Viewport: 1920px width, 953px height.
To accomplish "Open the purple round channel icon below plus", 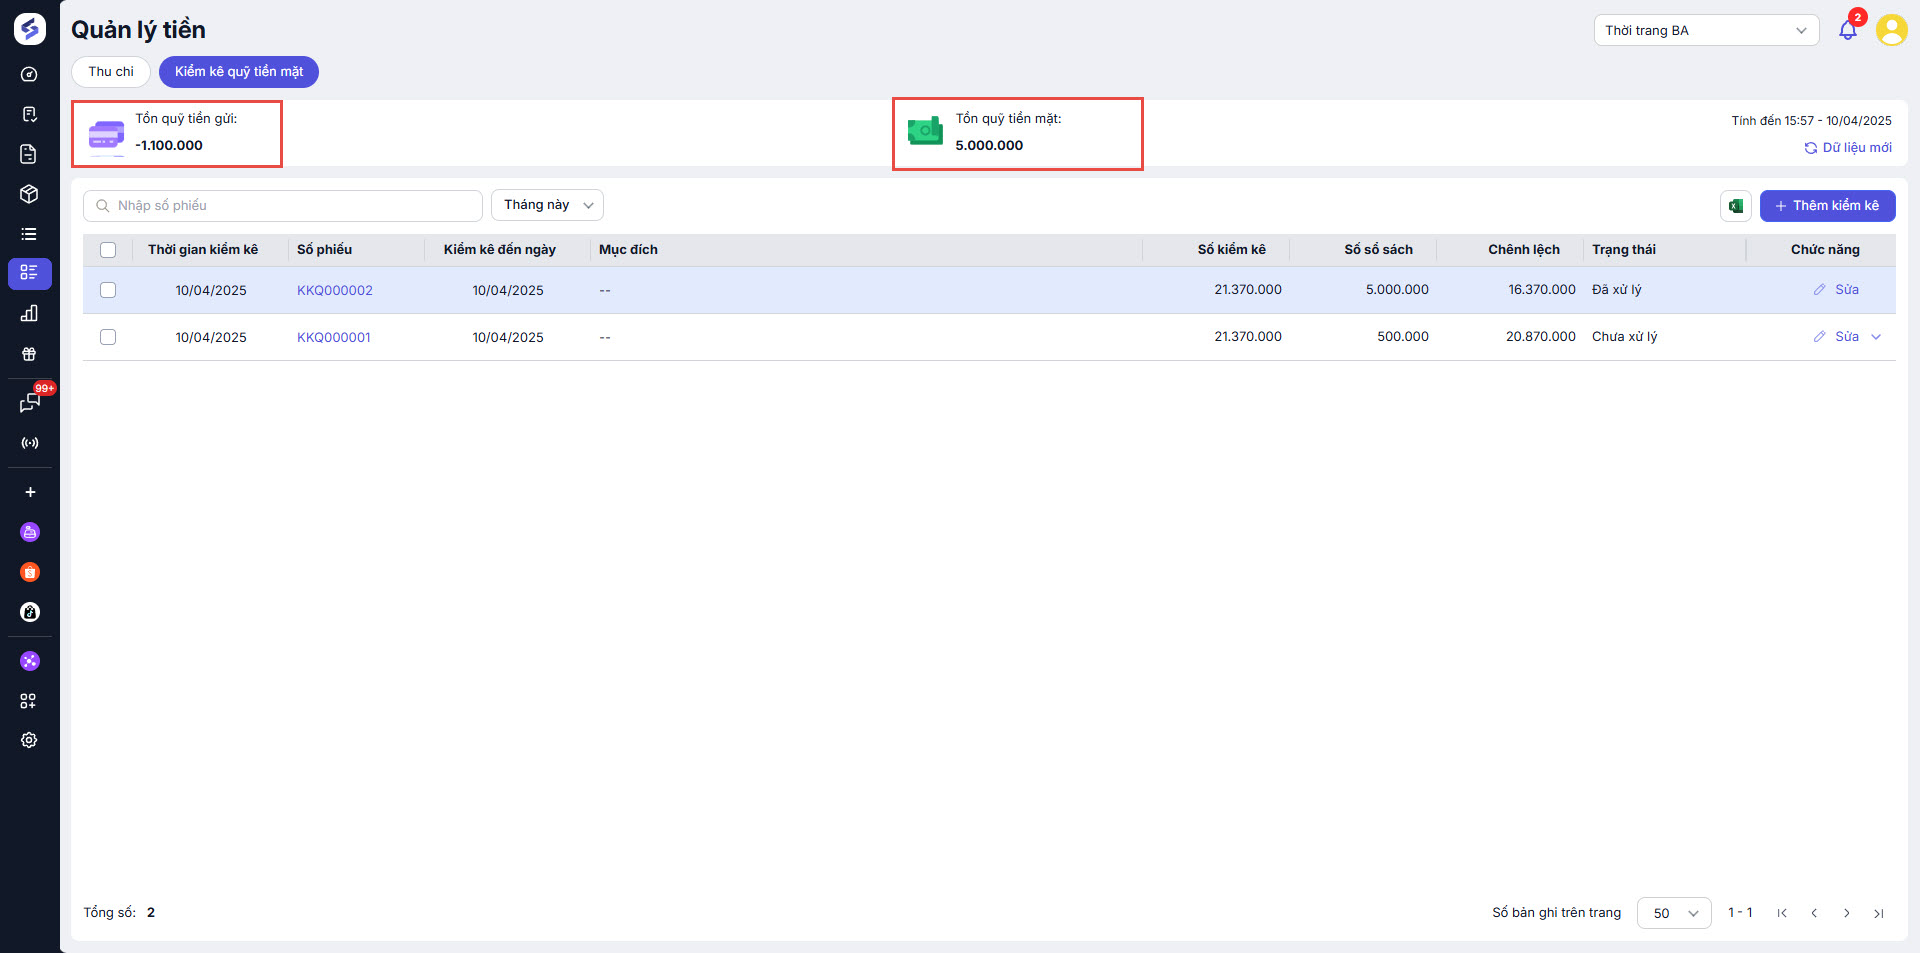I will tap(30, 532).
